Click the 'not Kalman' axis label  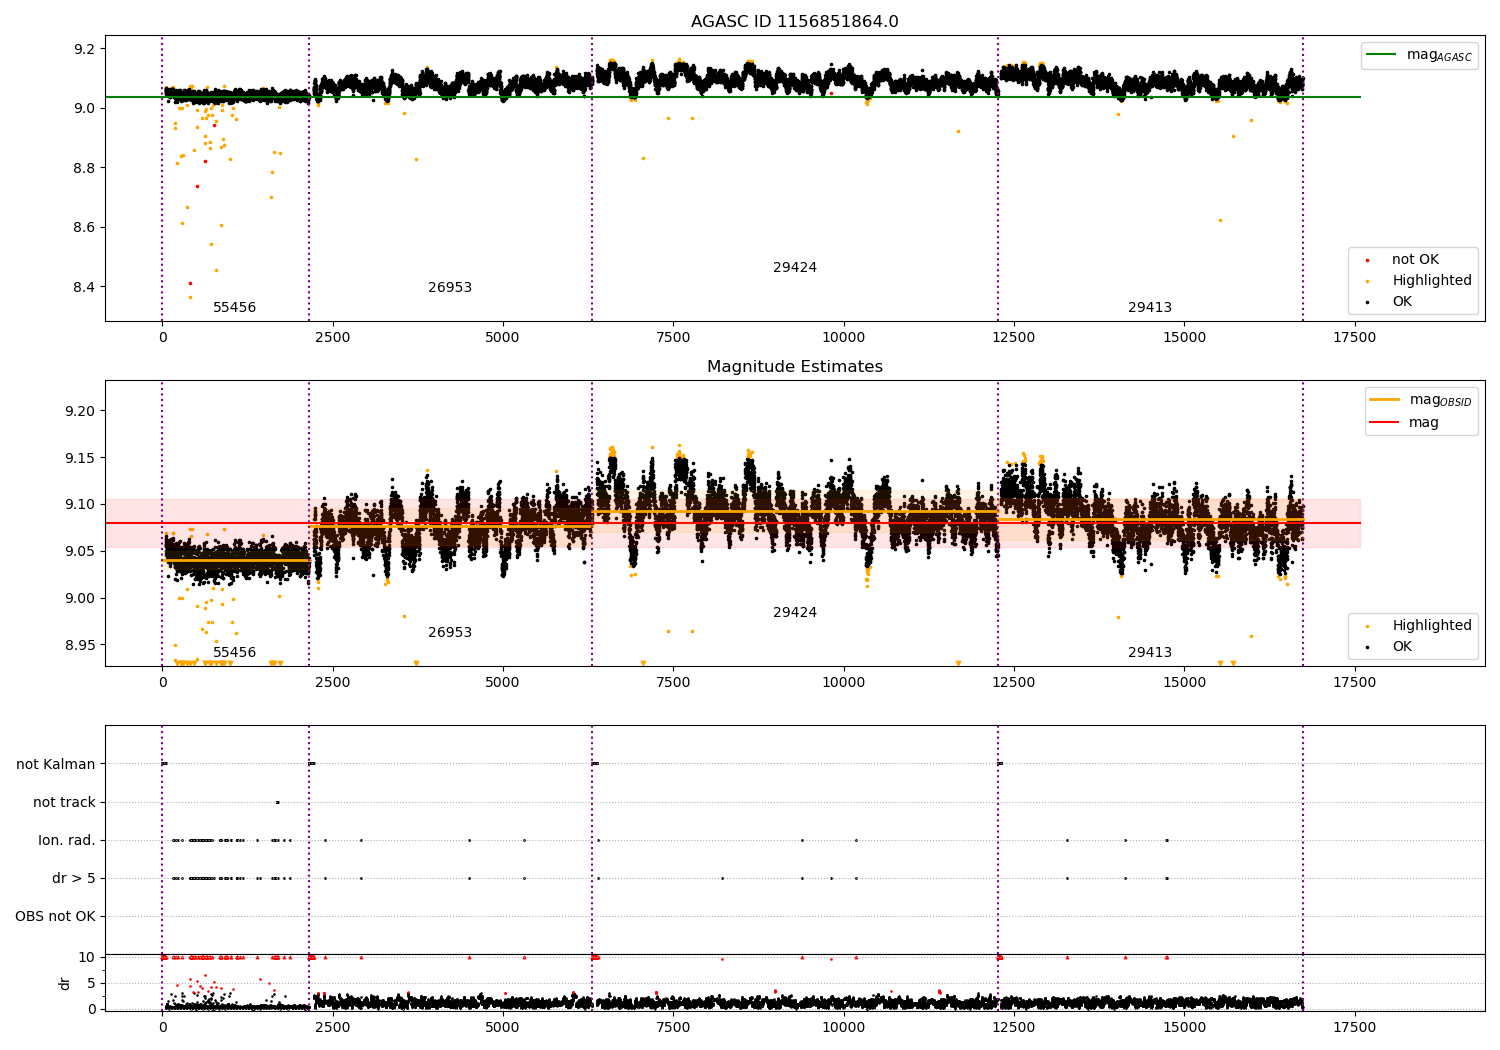coord(56,764)
